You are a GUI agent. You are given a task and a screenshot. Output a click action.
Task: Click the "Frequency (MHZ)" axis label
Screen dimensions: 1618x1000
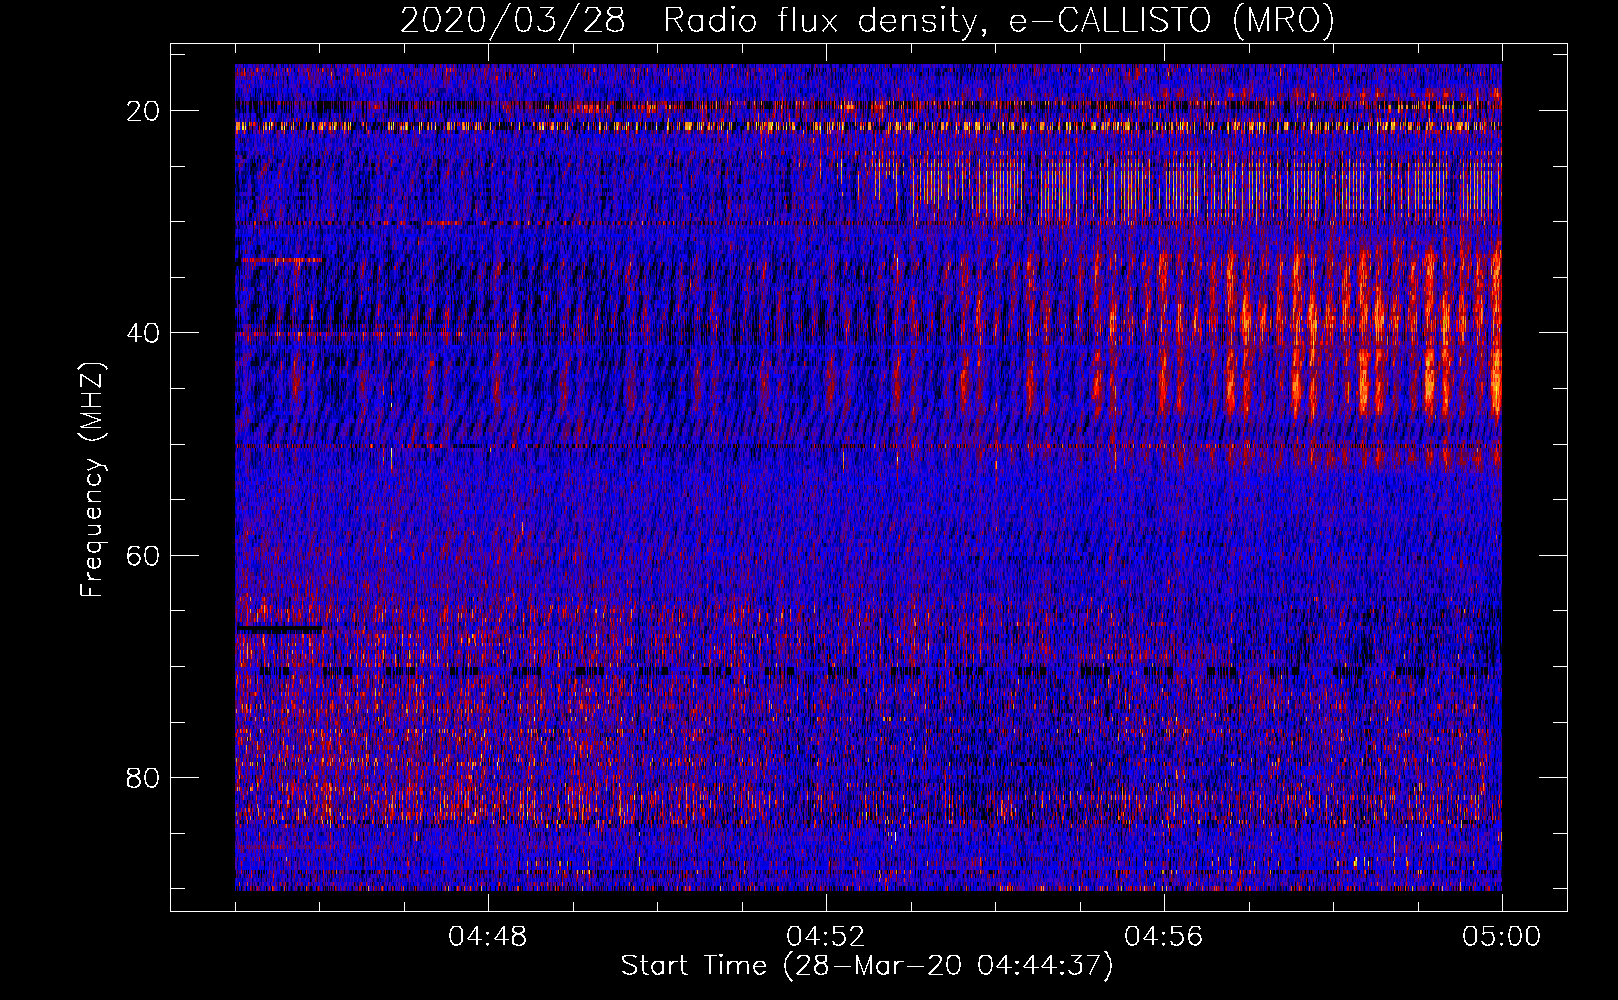(92, 480)
